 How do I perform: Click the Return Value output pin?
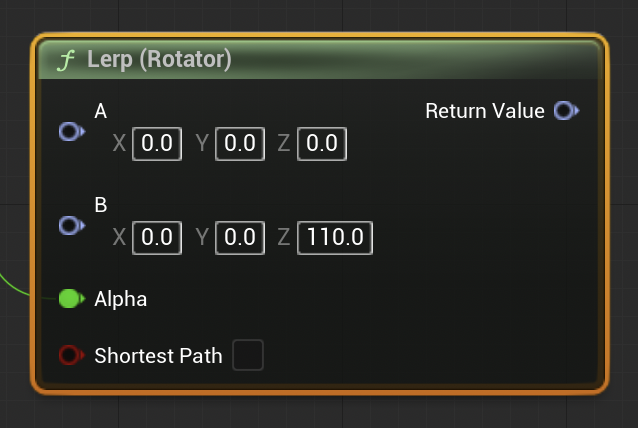pos(566,110)
